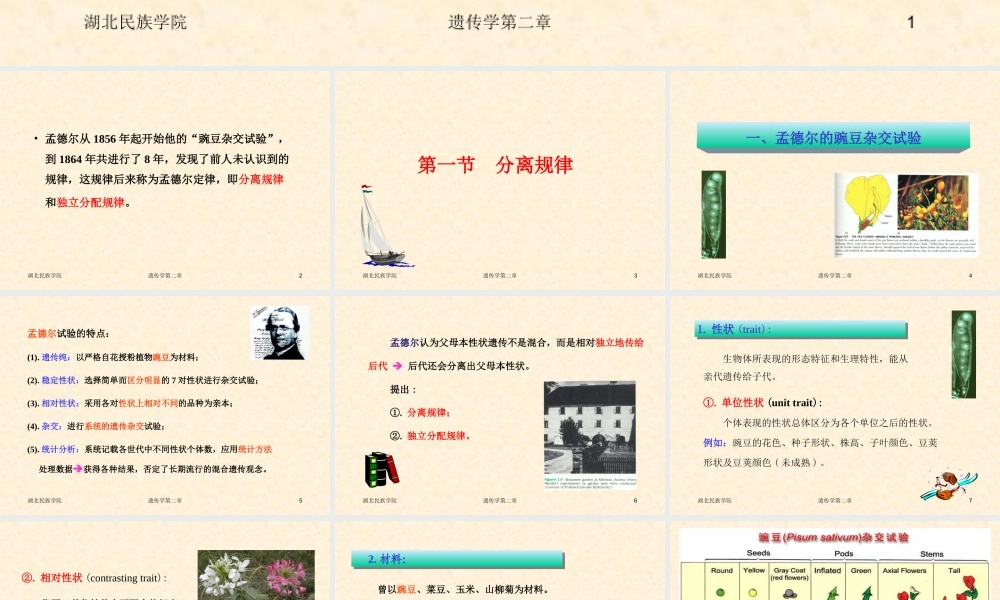Image resolution: width=1000 pixels, height=600 pixels.
Task: Click the top header '湖北民族学院'
Action: pos(135,22)
